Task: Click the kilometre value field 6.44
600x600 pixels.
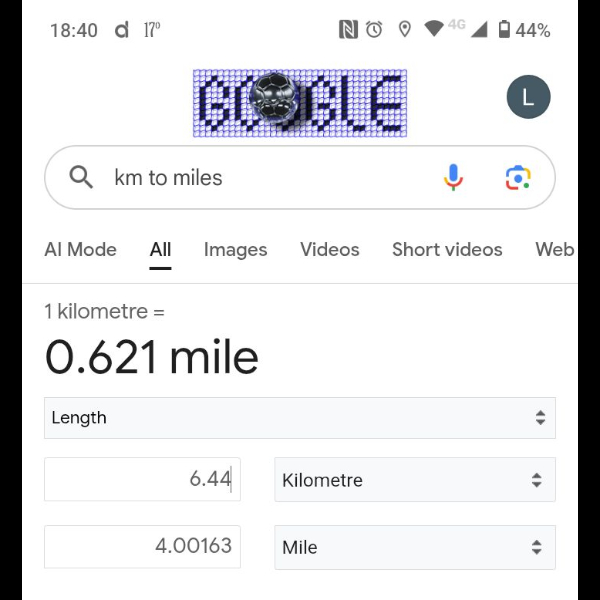Action: [142, 480]
